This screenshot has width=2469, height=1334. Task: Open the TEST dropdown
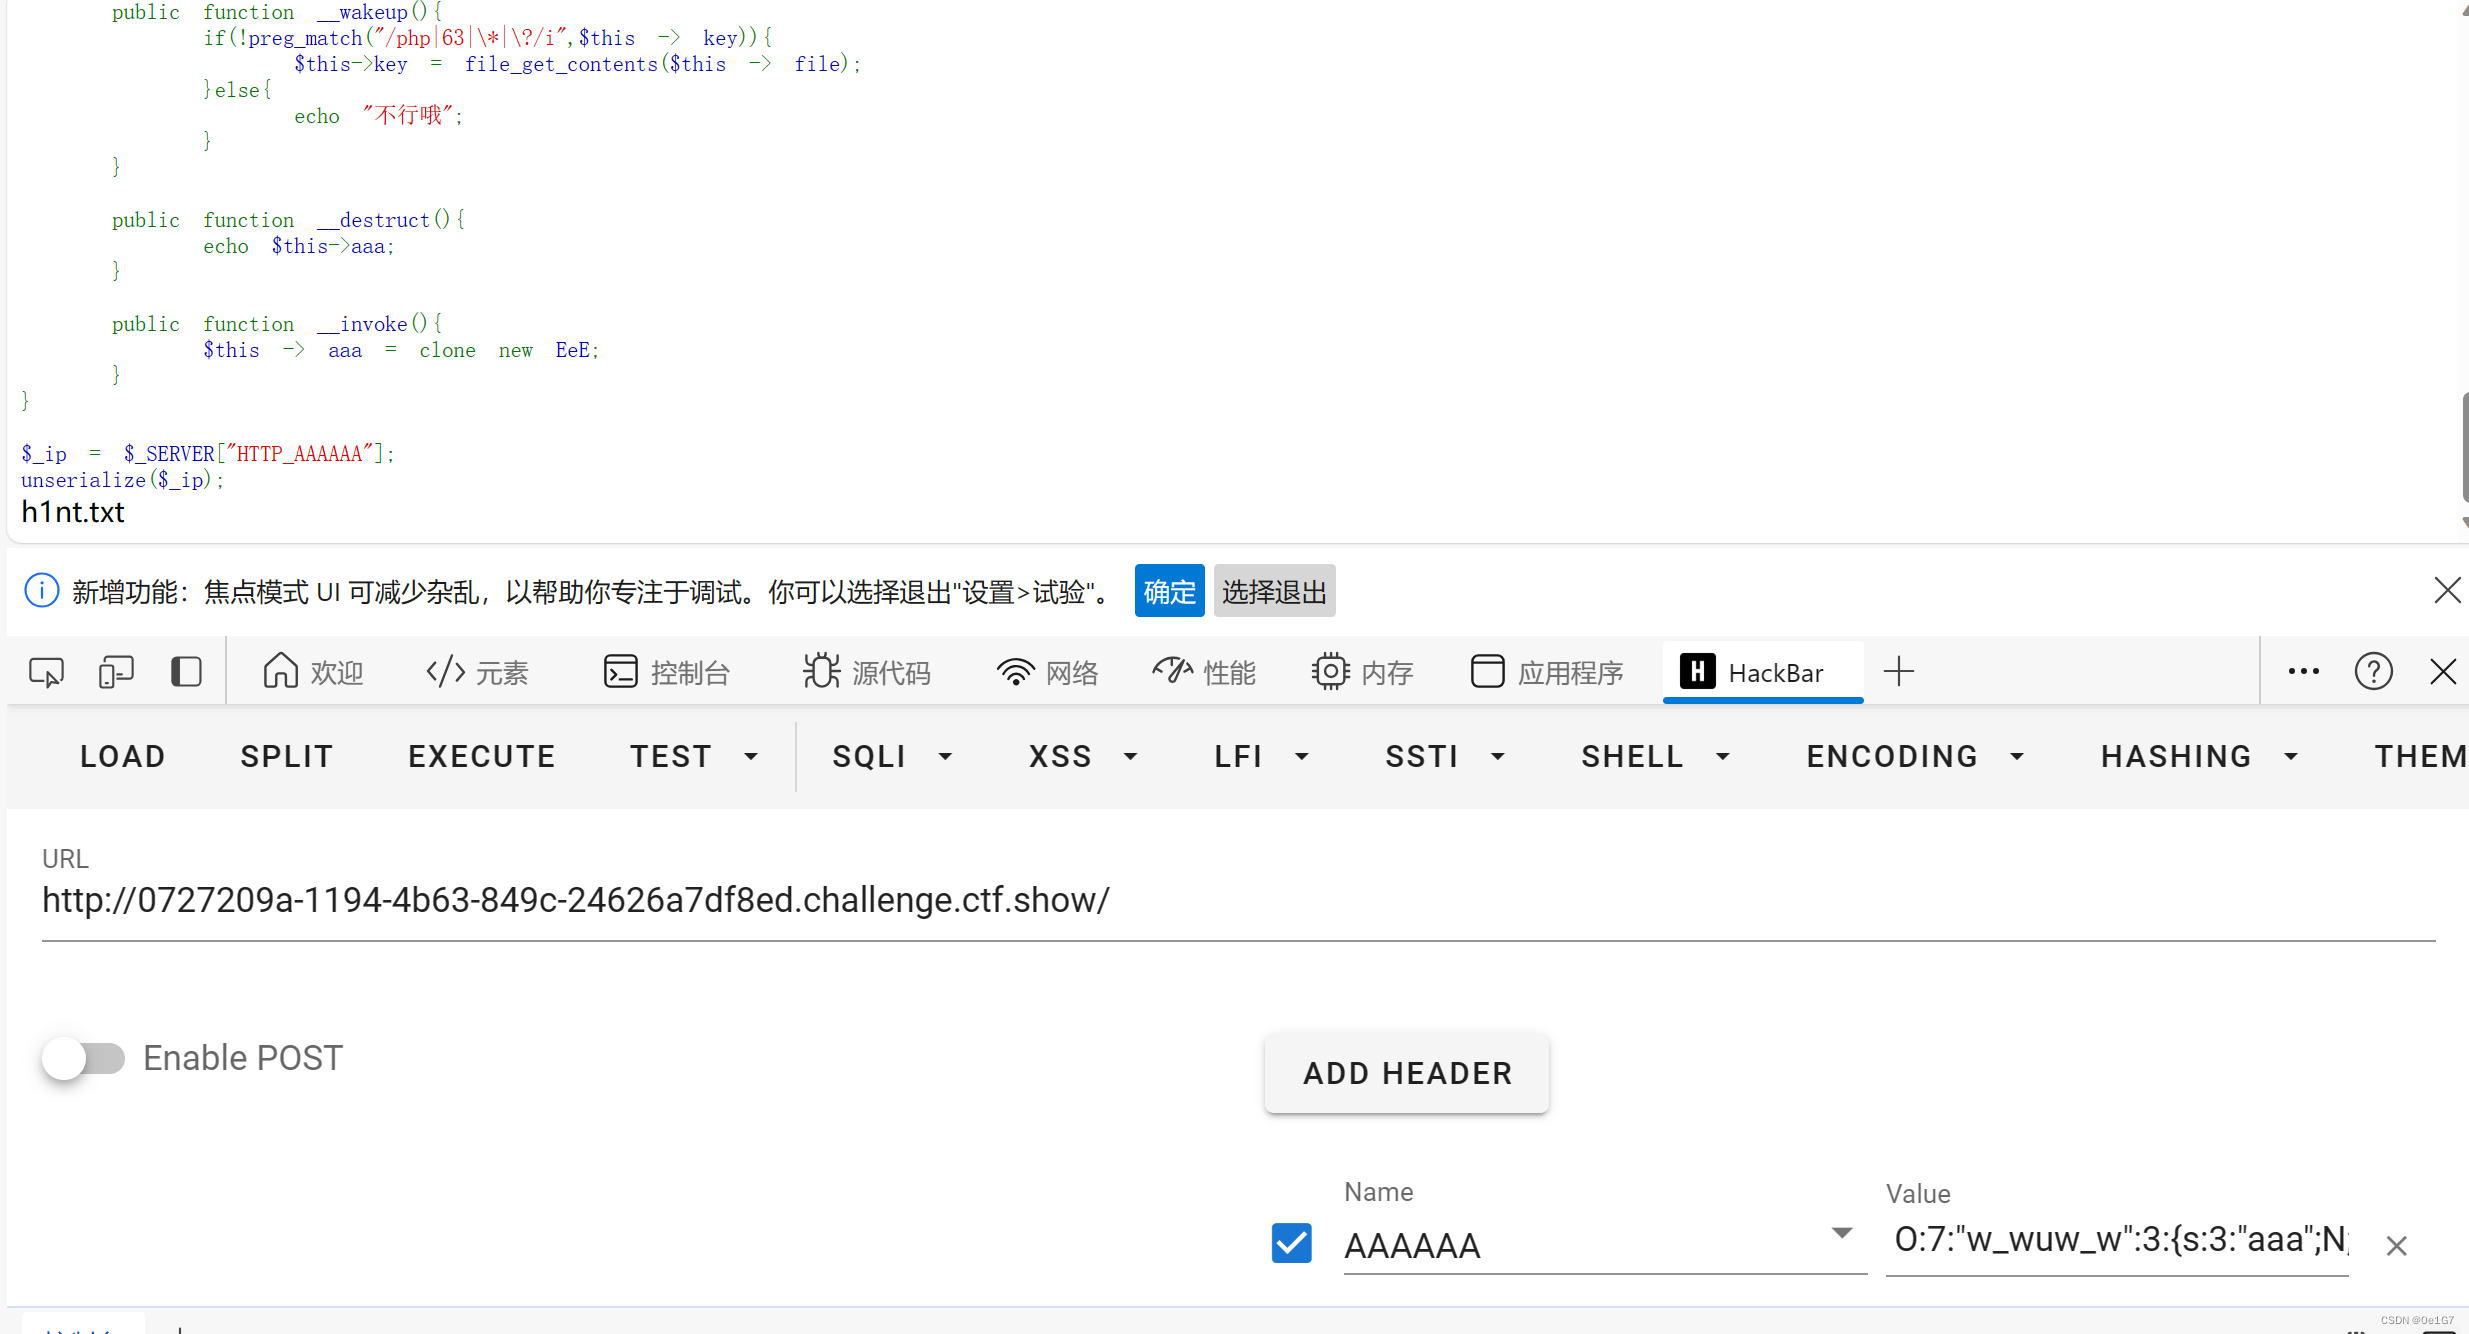(x=751, y=757)
